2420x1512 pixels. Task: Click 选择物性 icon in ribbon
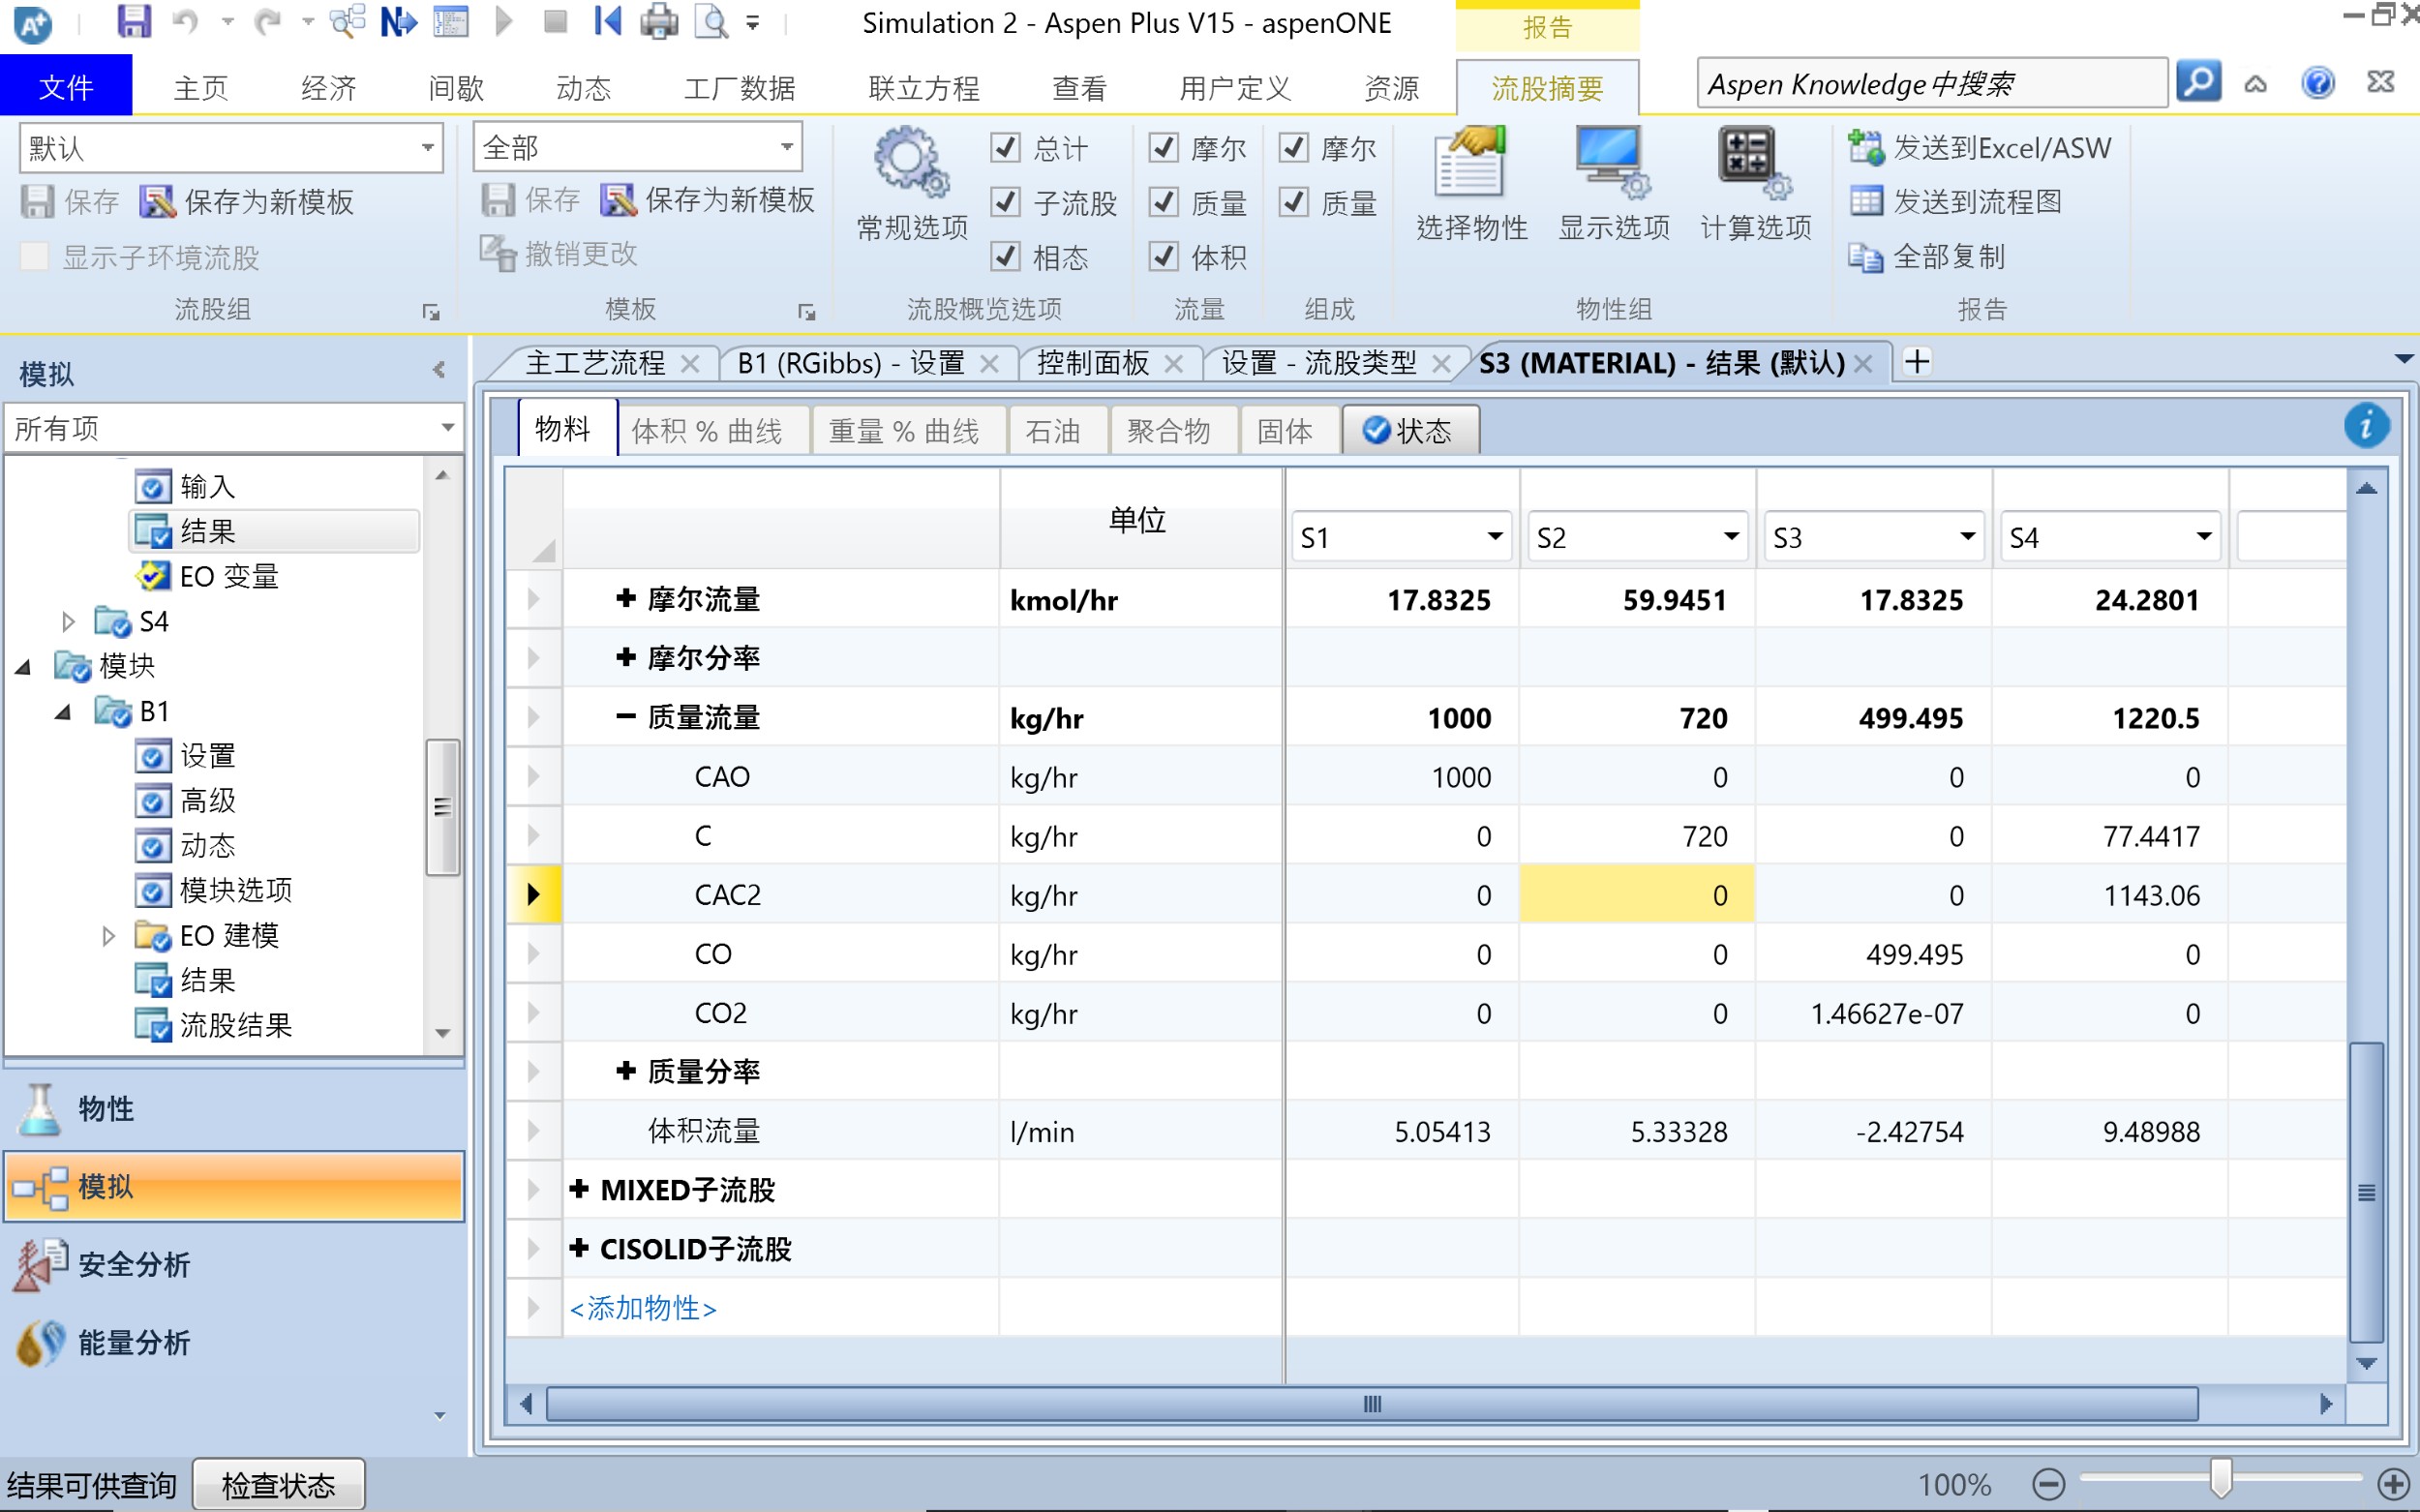click(1471, 164)
